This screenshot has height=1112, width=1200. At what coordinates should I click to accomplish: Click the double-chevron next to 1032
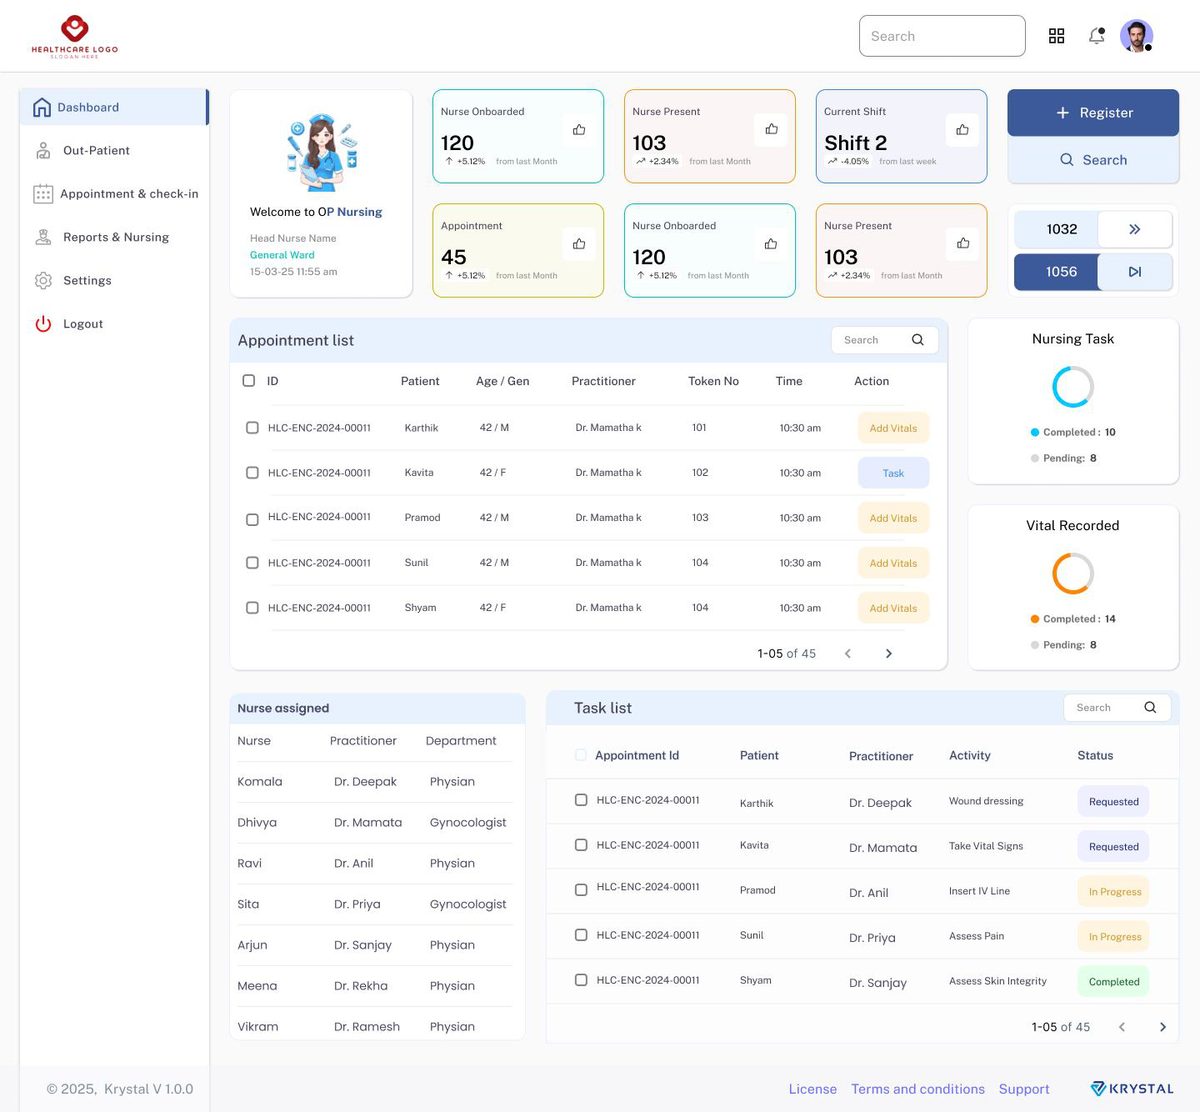(1135, 229)
